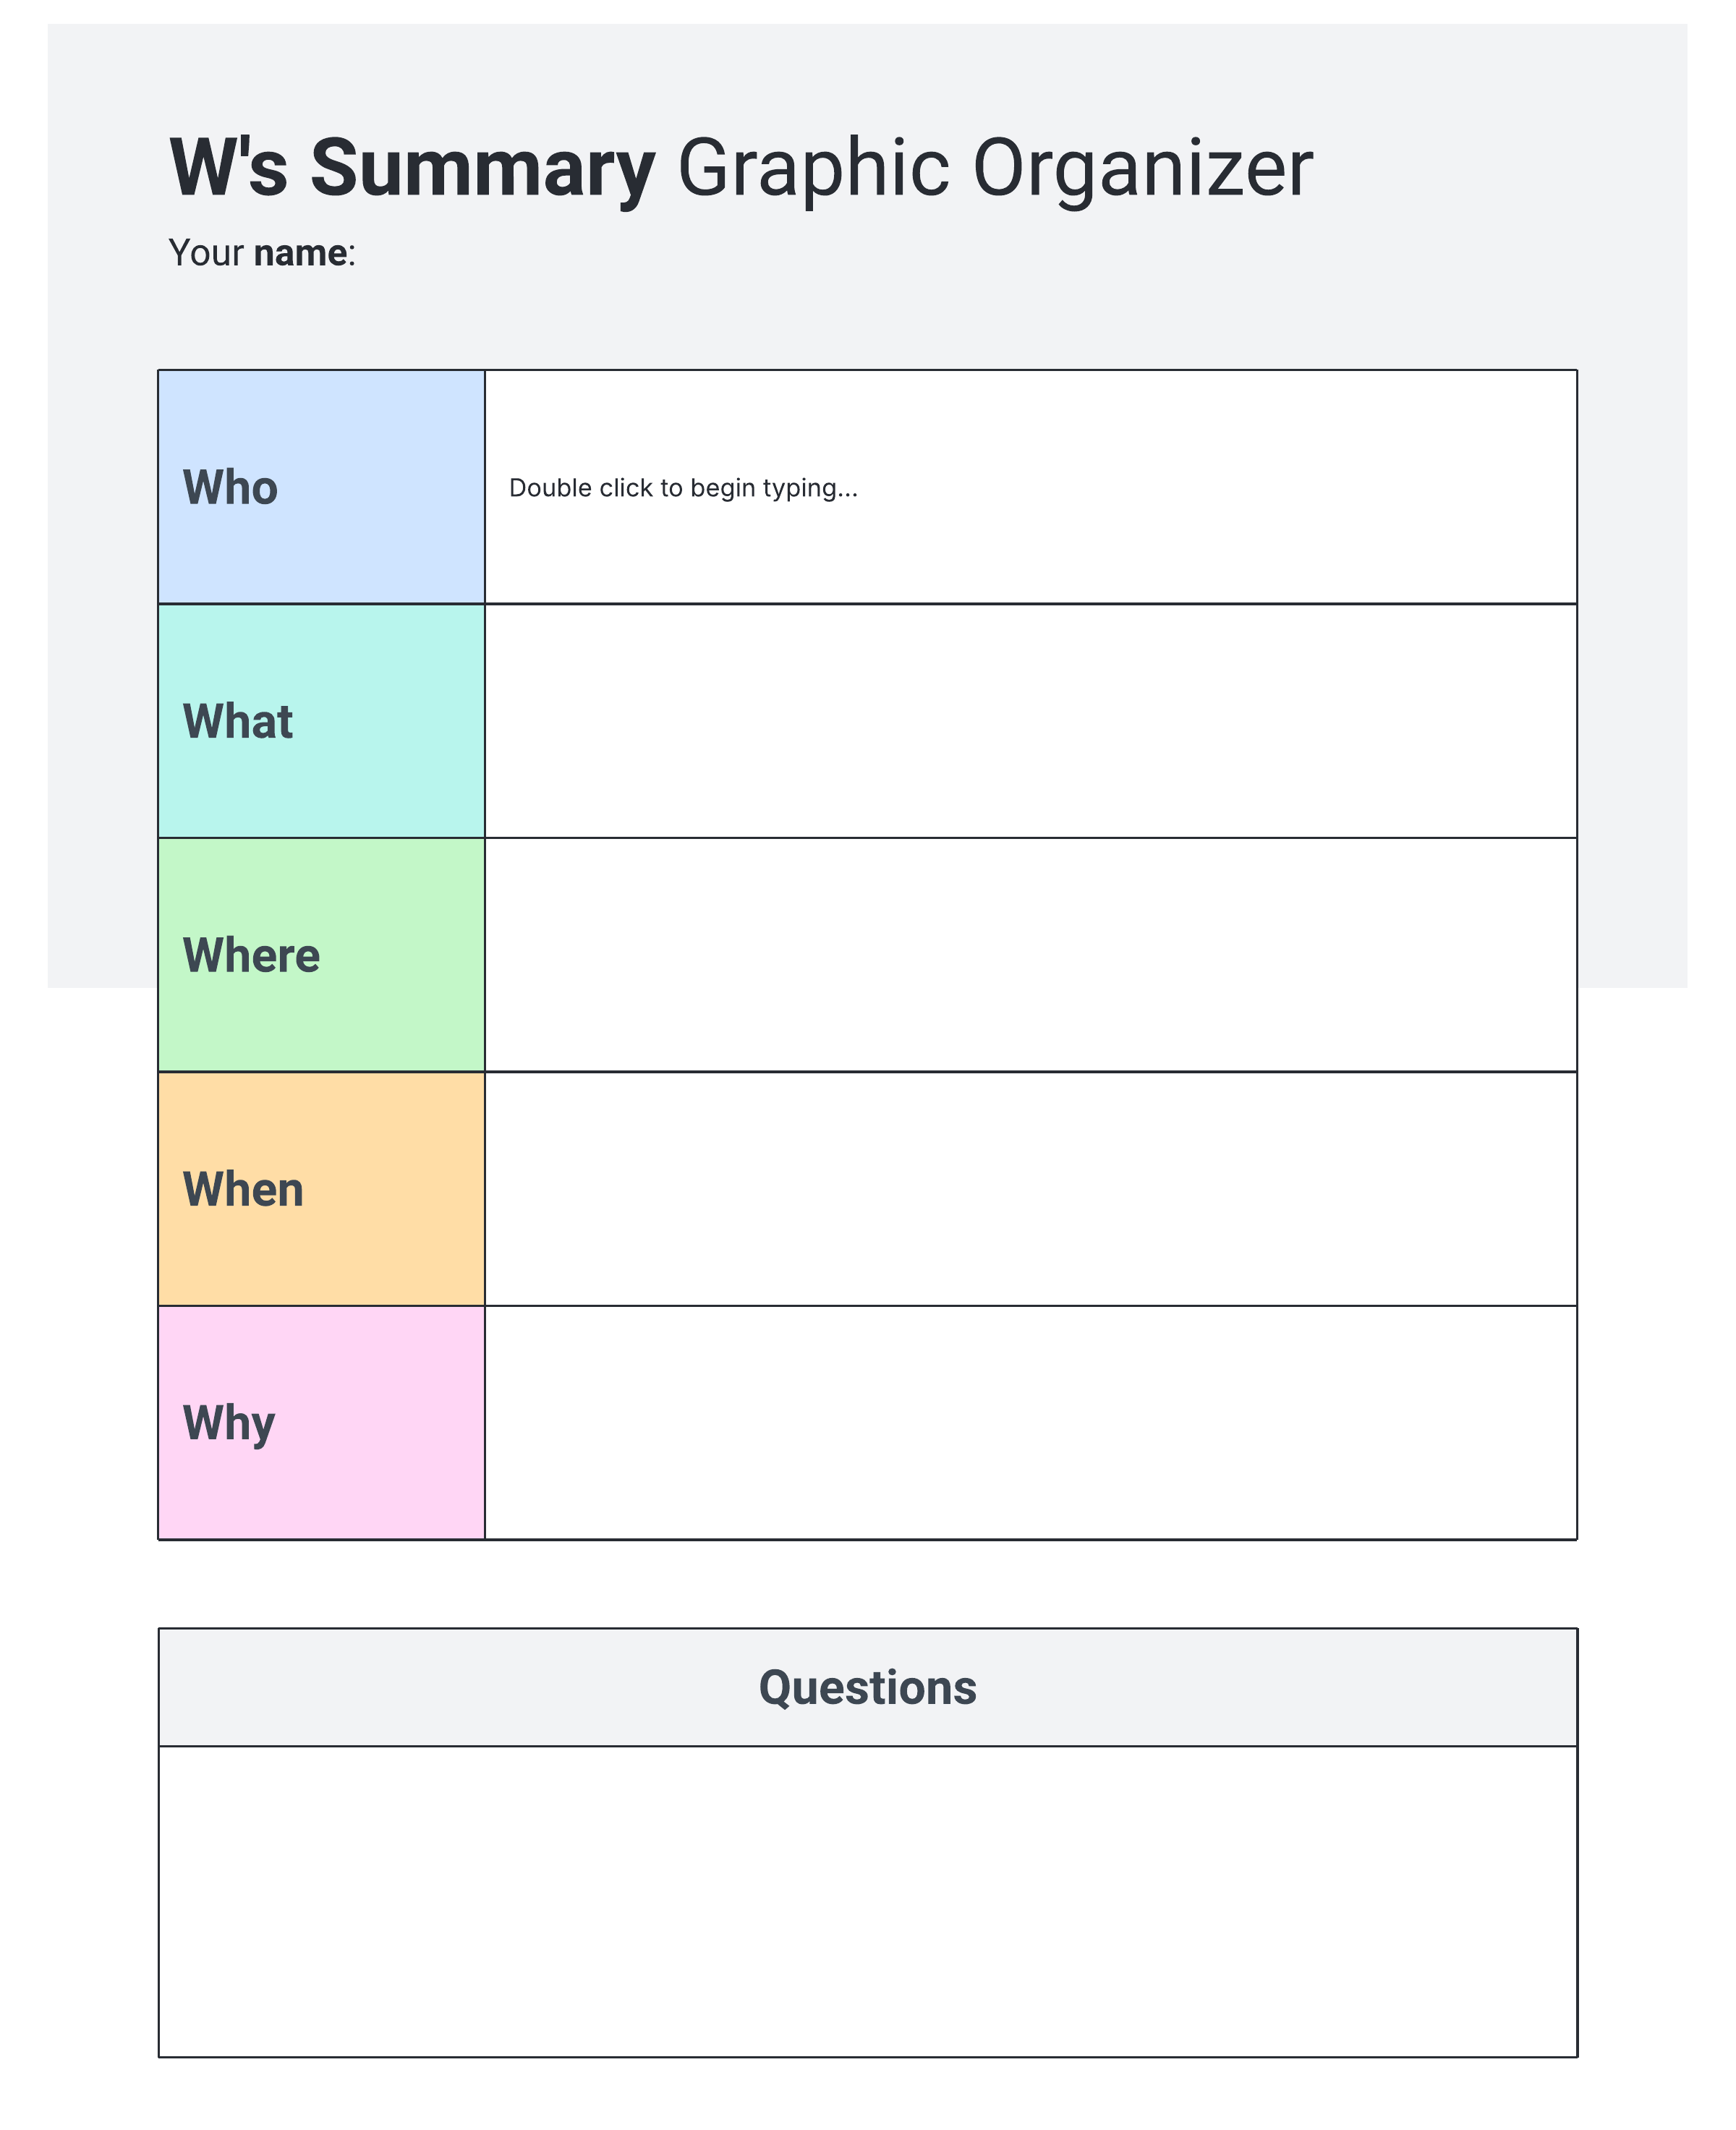Click the blank gap between Why row and Questions
Viewport: 1736px width, 2130px height.
pyautogui.click(x=867, y=1584)
